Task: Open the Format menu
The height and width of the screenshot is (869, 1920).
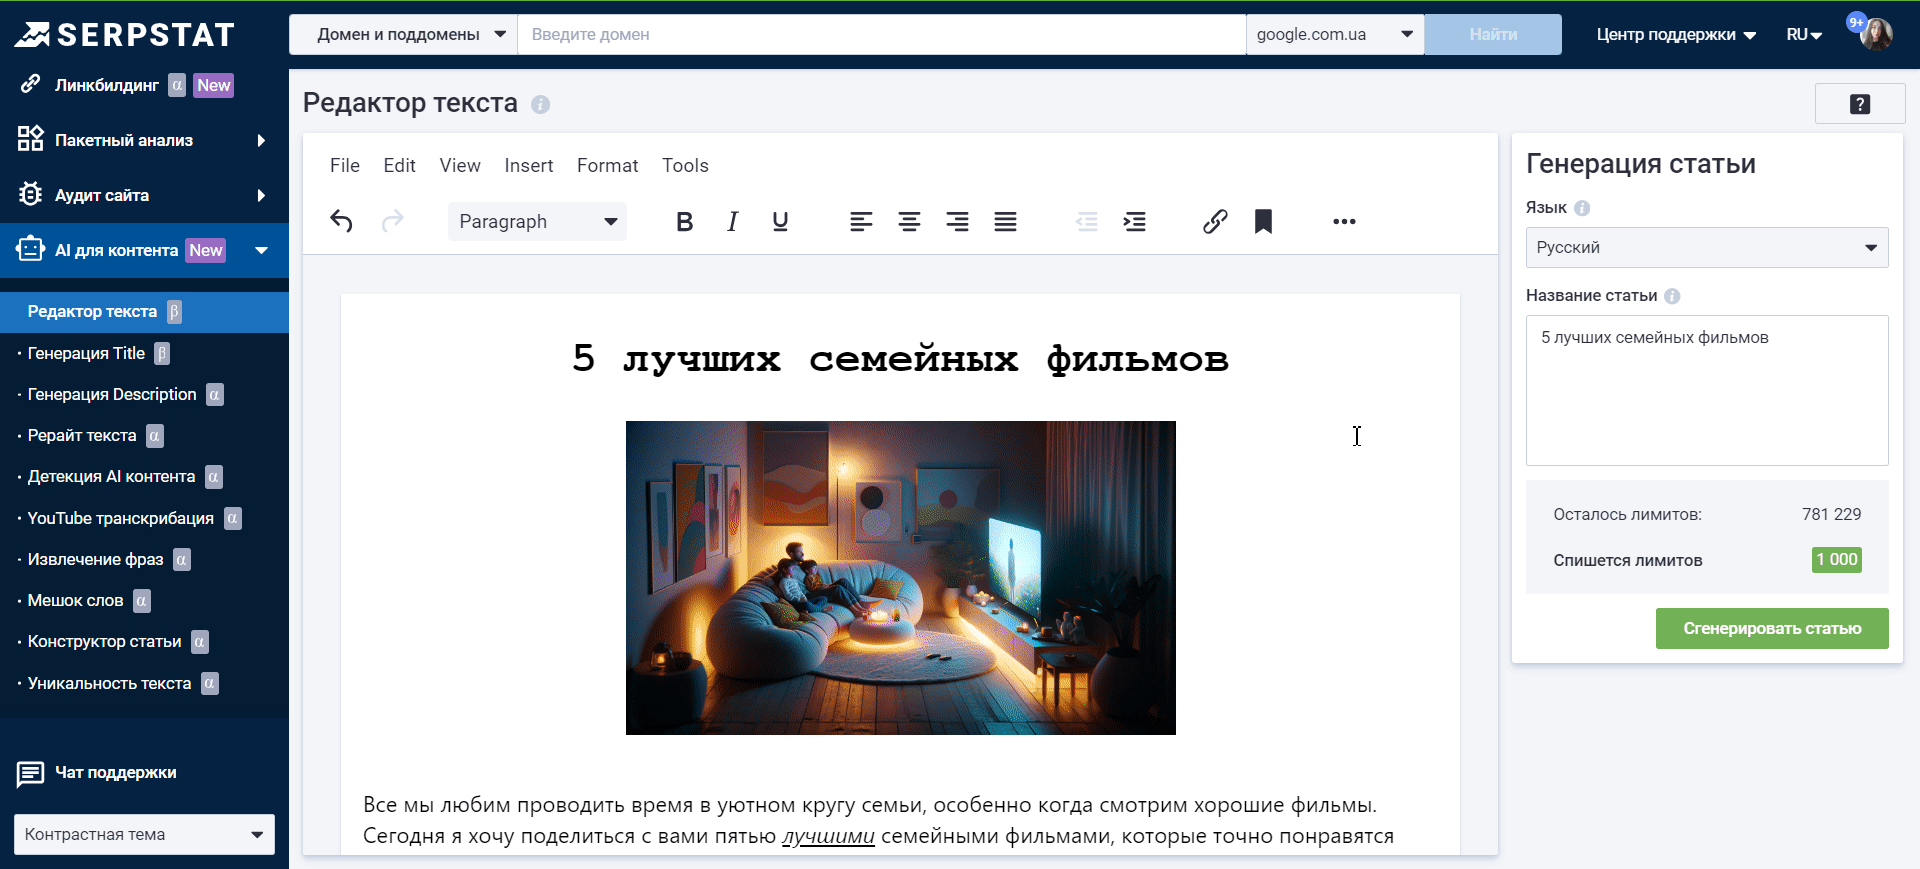Action: 607,165
